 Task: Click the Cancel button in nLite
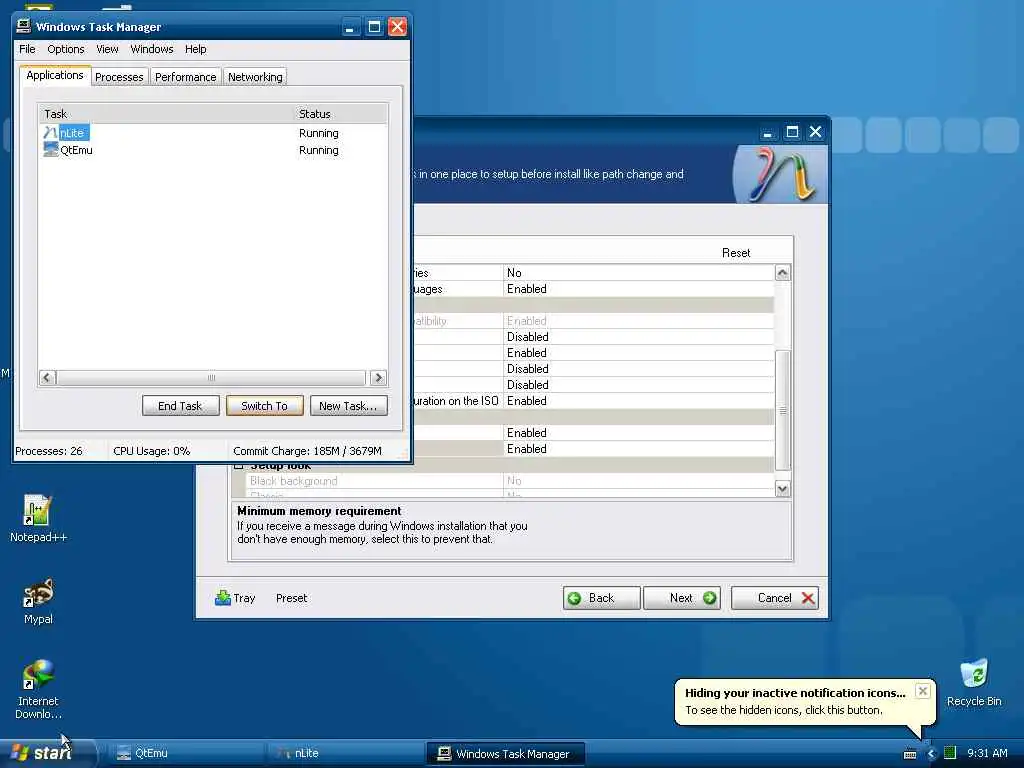(775, 598)
